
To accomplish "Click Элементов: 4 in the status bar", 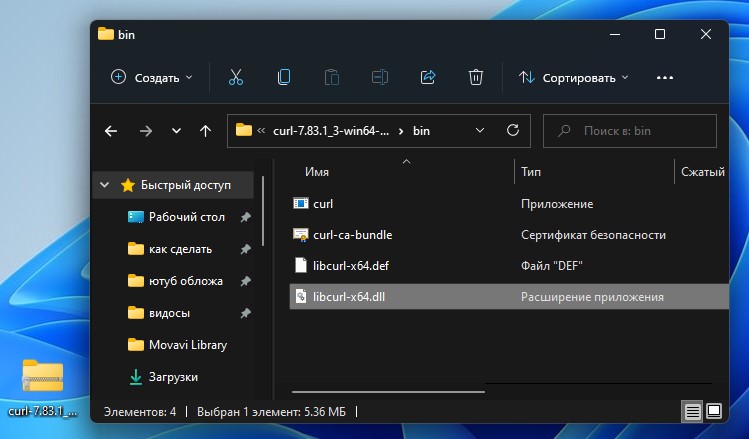I will (x=140, y=411).
